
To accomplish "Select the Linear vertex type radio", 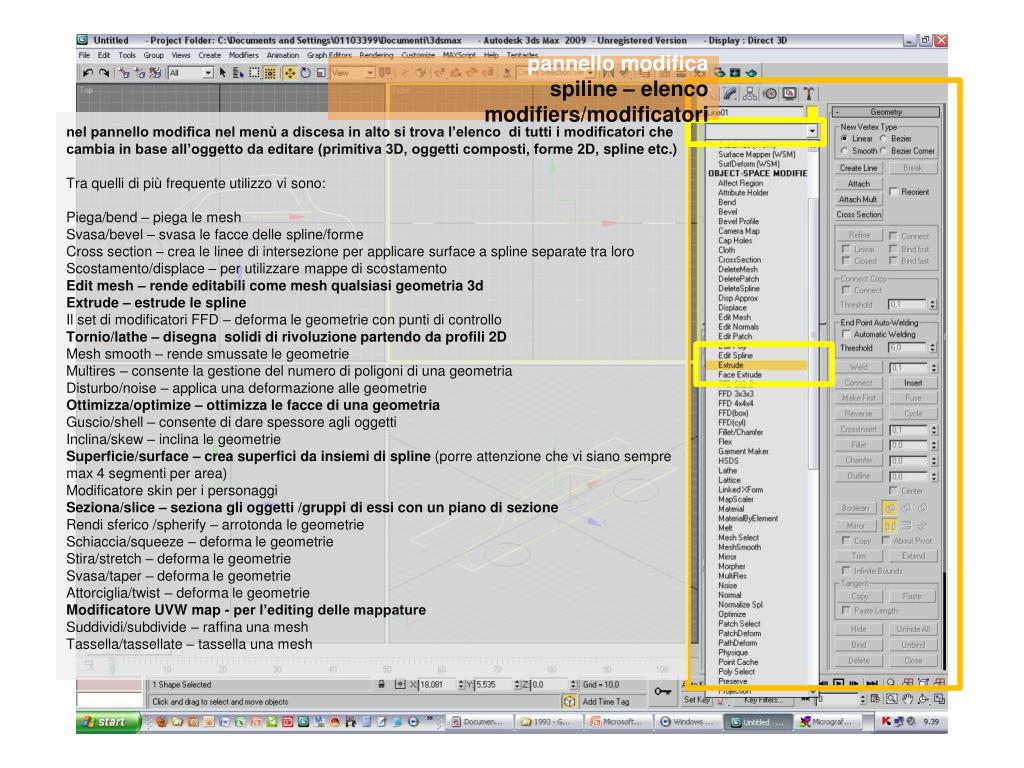I will (844, 138).
